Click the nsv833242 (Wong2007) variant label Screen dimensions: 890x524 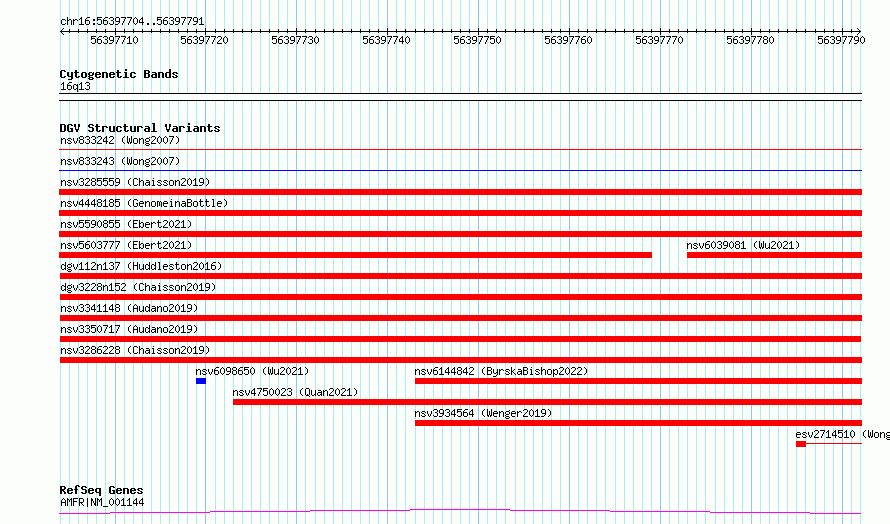pyautogui.click(x=120, y=140)
